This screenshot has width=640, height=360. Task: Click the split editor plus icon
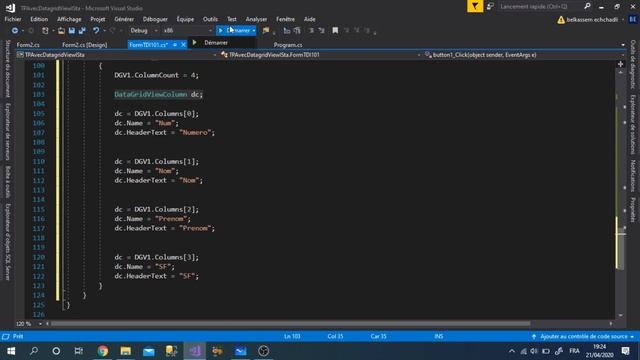[620, 64]
